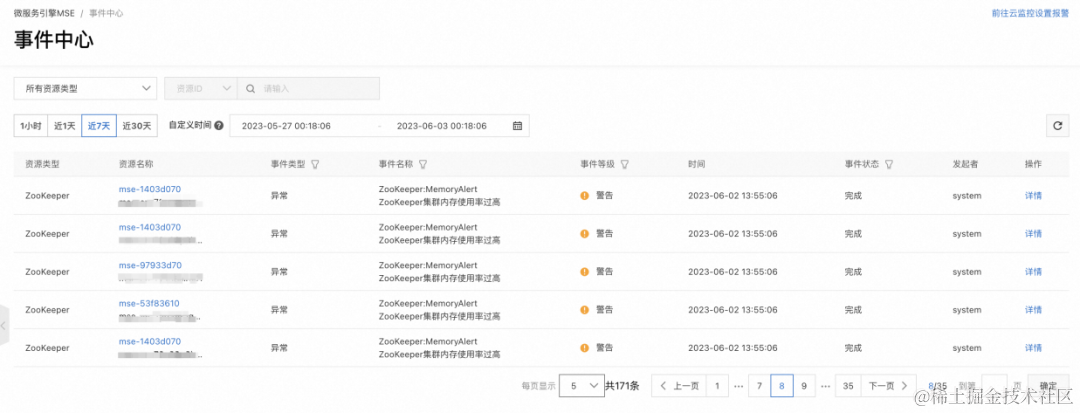Open the page size dropdown showing 5
The width and height of the screenshot is (1080, 413).
[x=581, y=386]
